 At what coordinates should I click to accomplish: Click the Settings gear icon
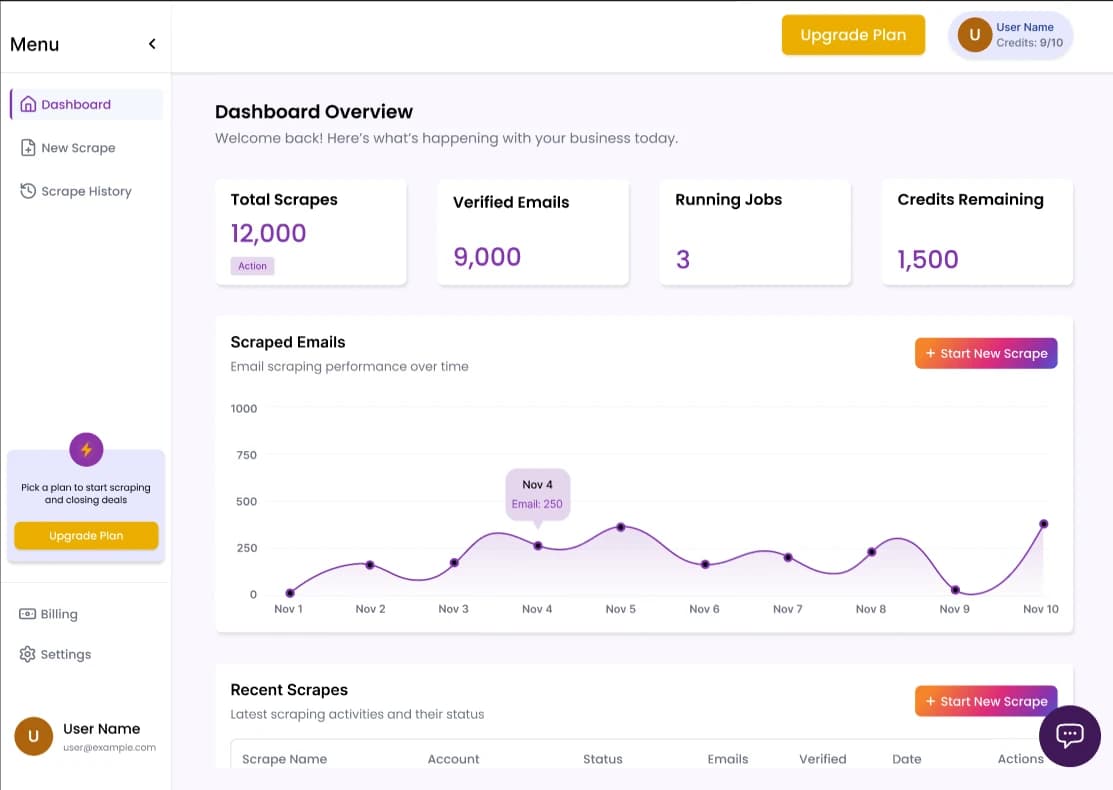pyautogui.click(x=28, y=654)
